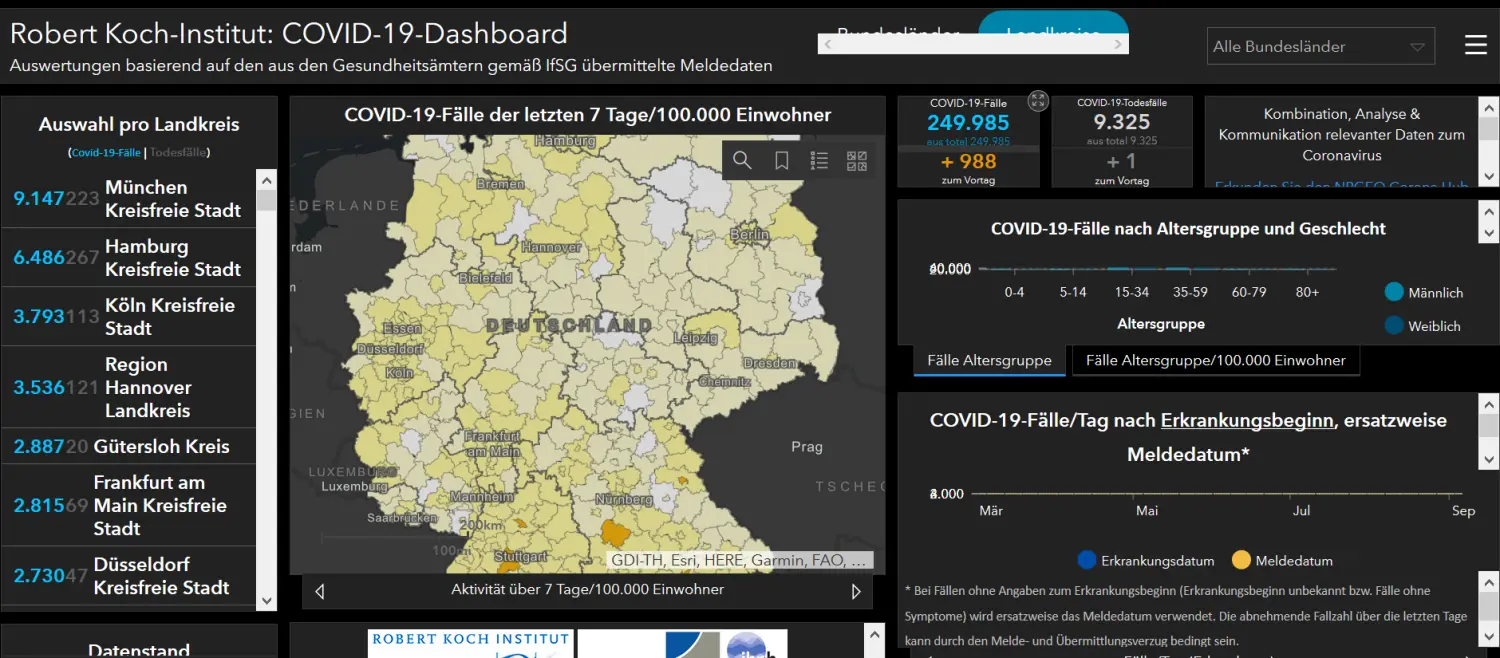
Task: Advance the map carousel with the right arrow
Action: 856,590
